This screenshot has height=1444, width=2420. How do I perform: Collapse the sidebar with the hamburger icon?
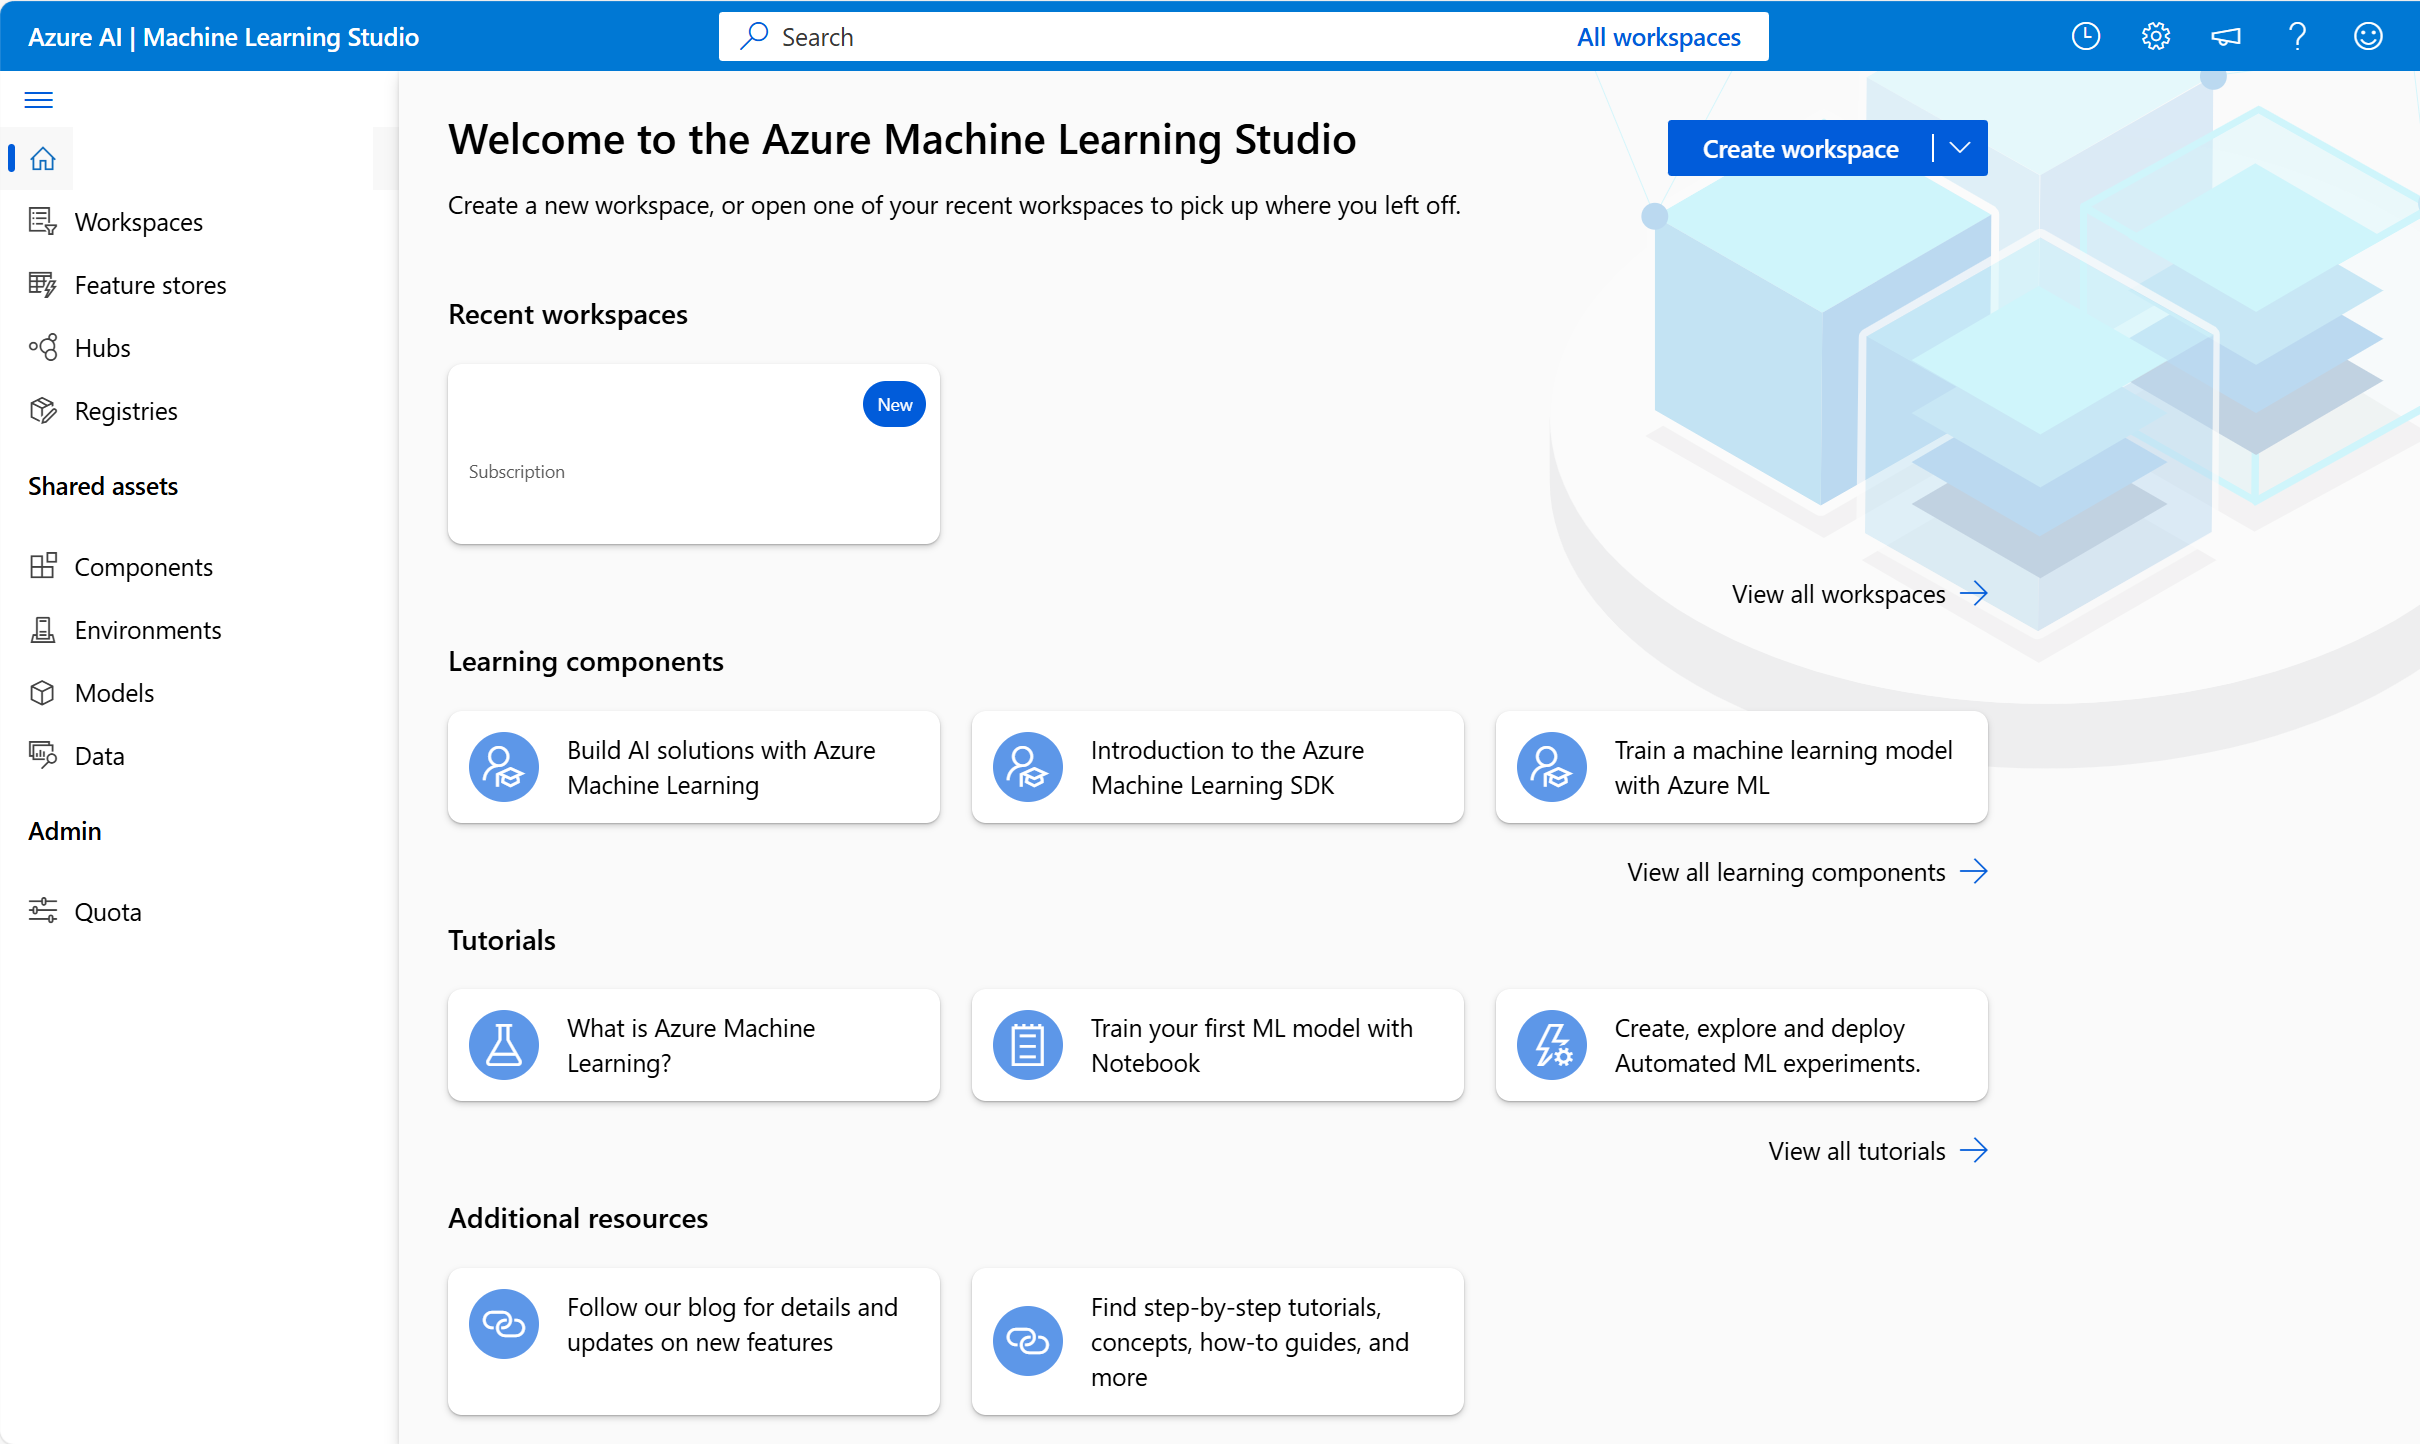pyautogui.click(x=39, y=100)
